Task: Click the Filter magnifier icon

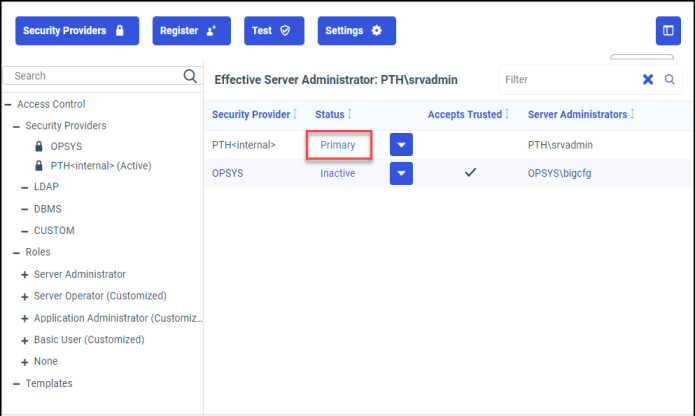Action: [x=669, y=80]
